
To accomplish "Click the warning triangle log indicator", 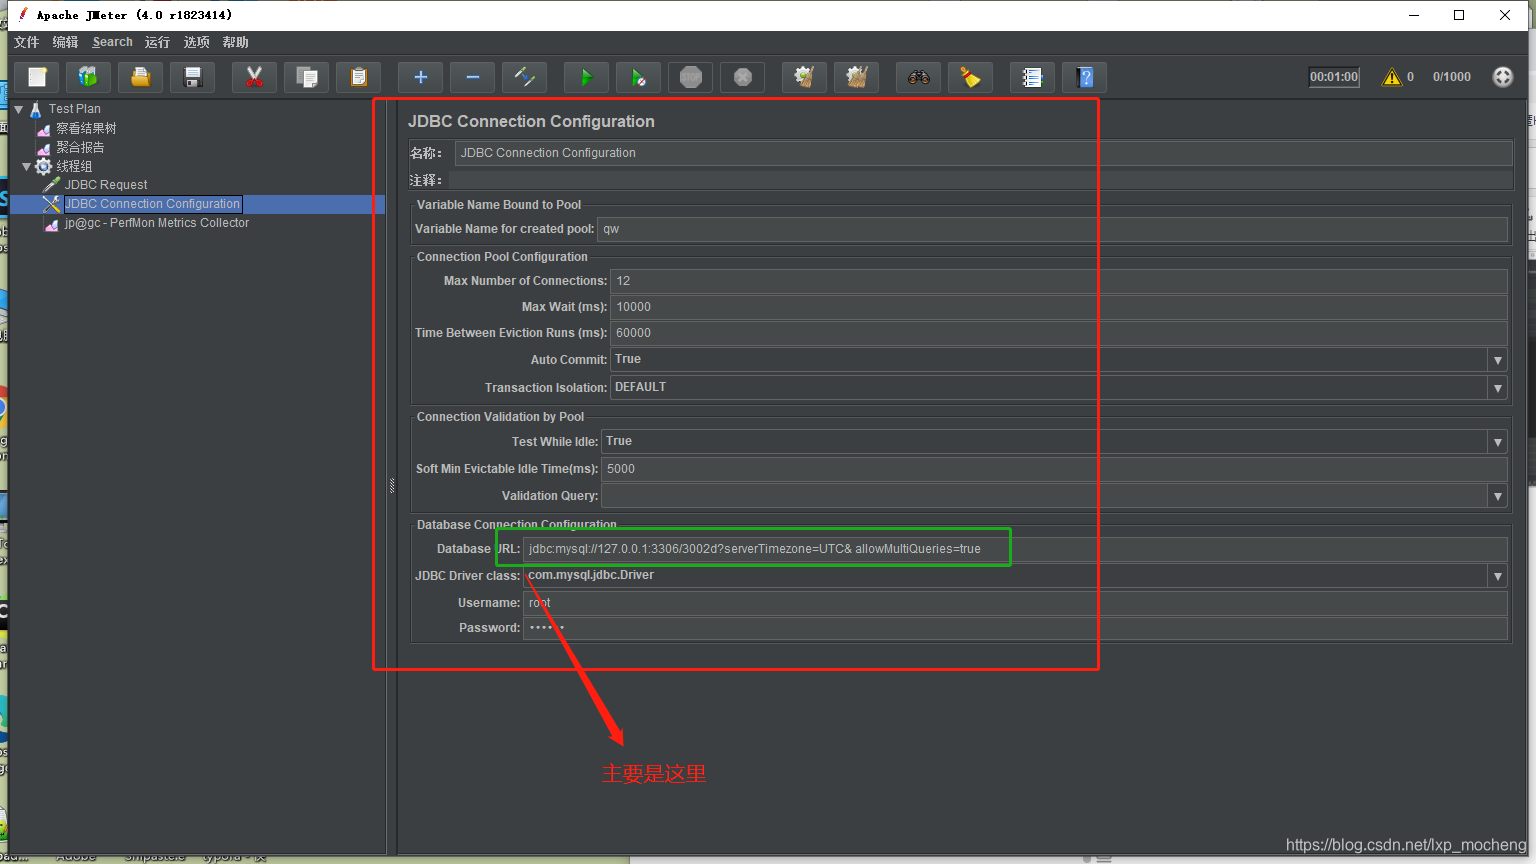I will [1392, 77].
